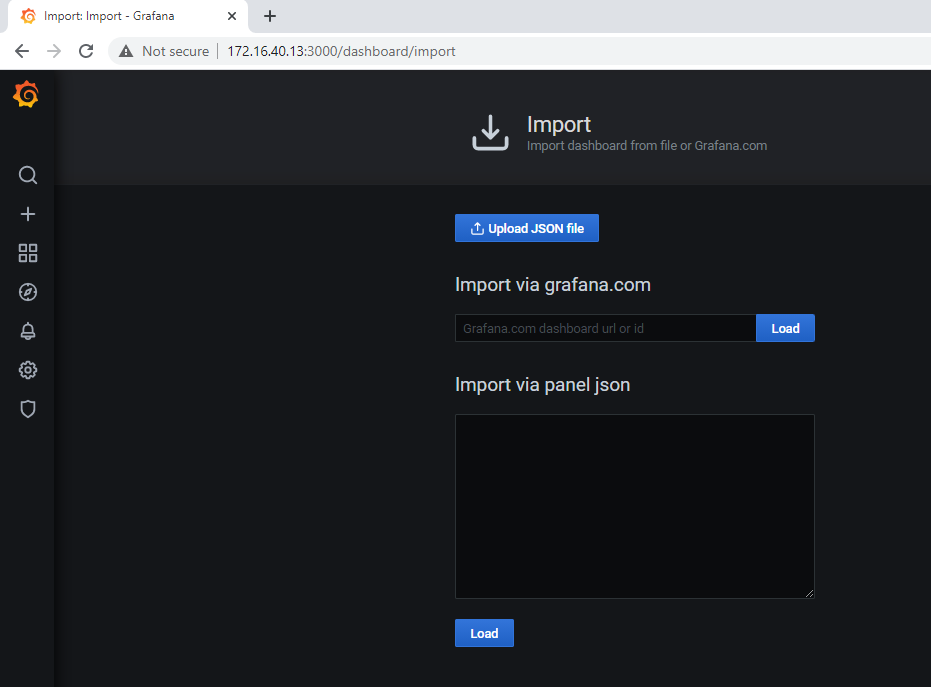931x687 pixels.
Task: Click the resize handle of json text area
Action: 809,593
